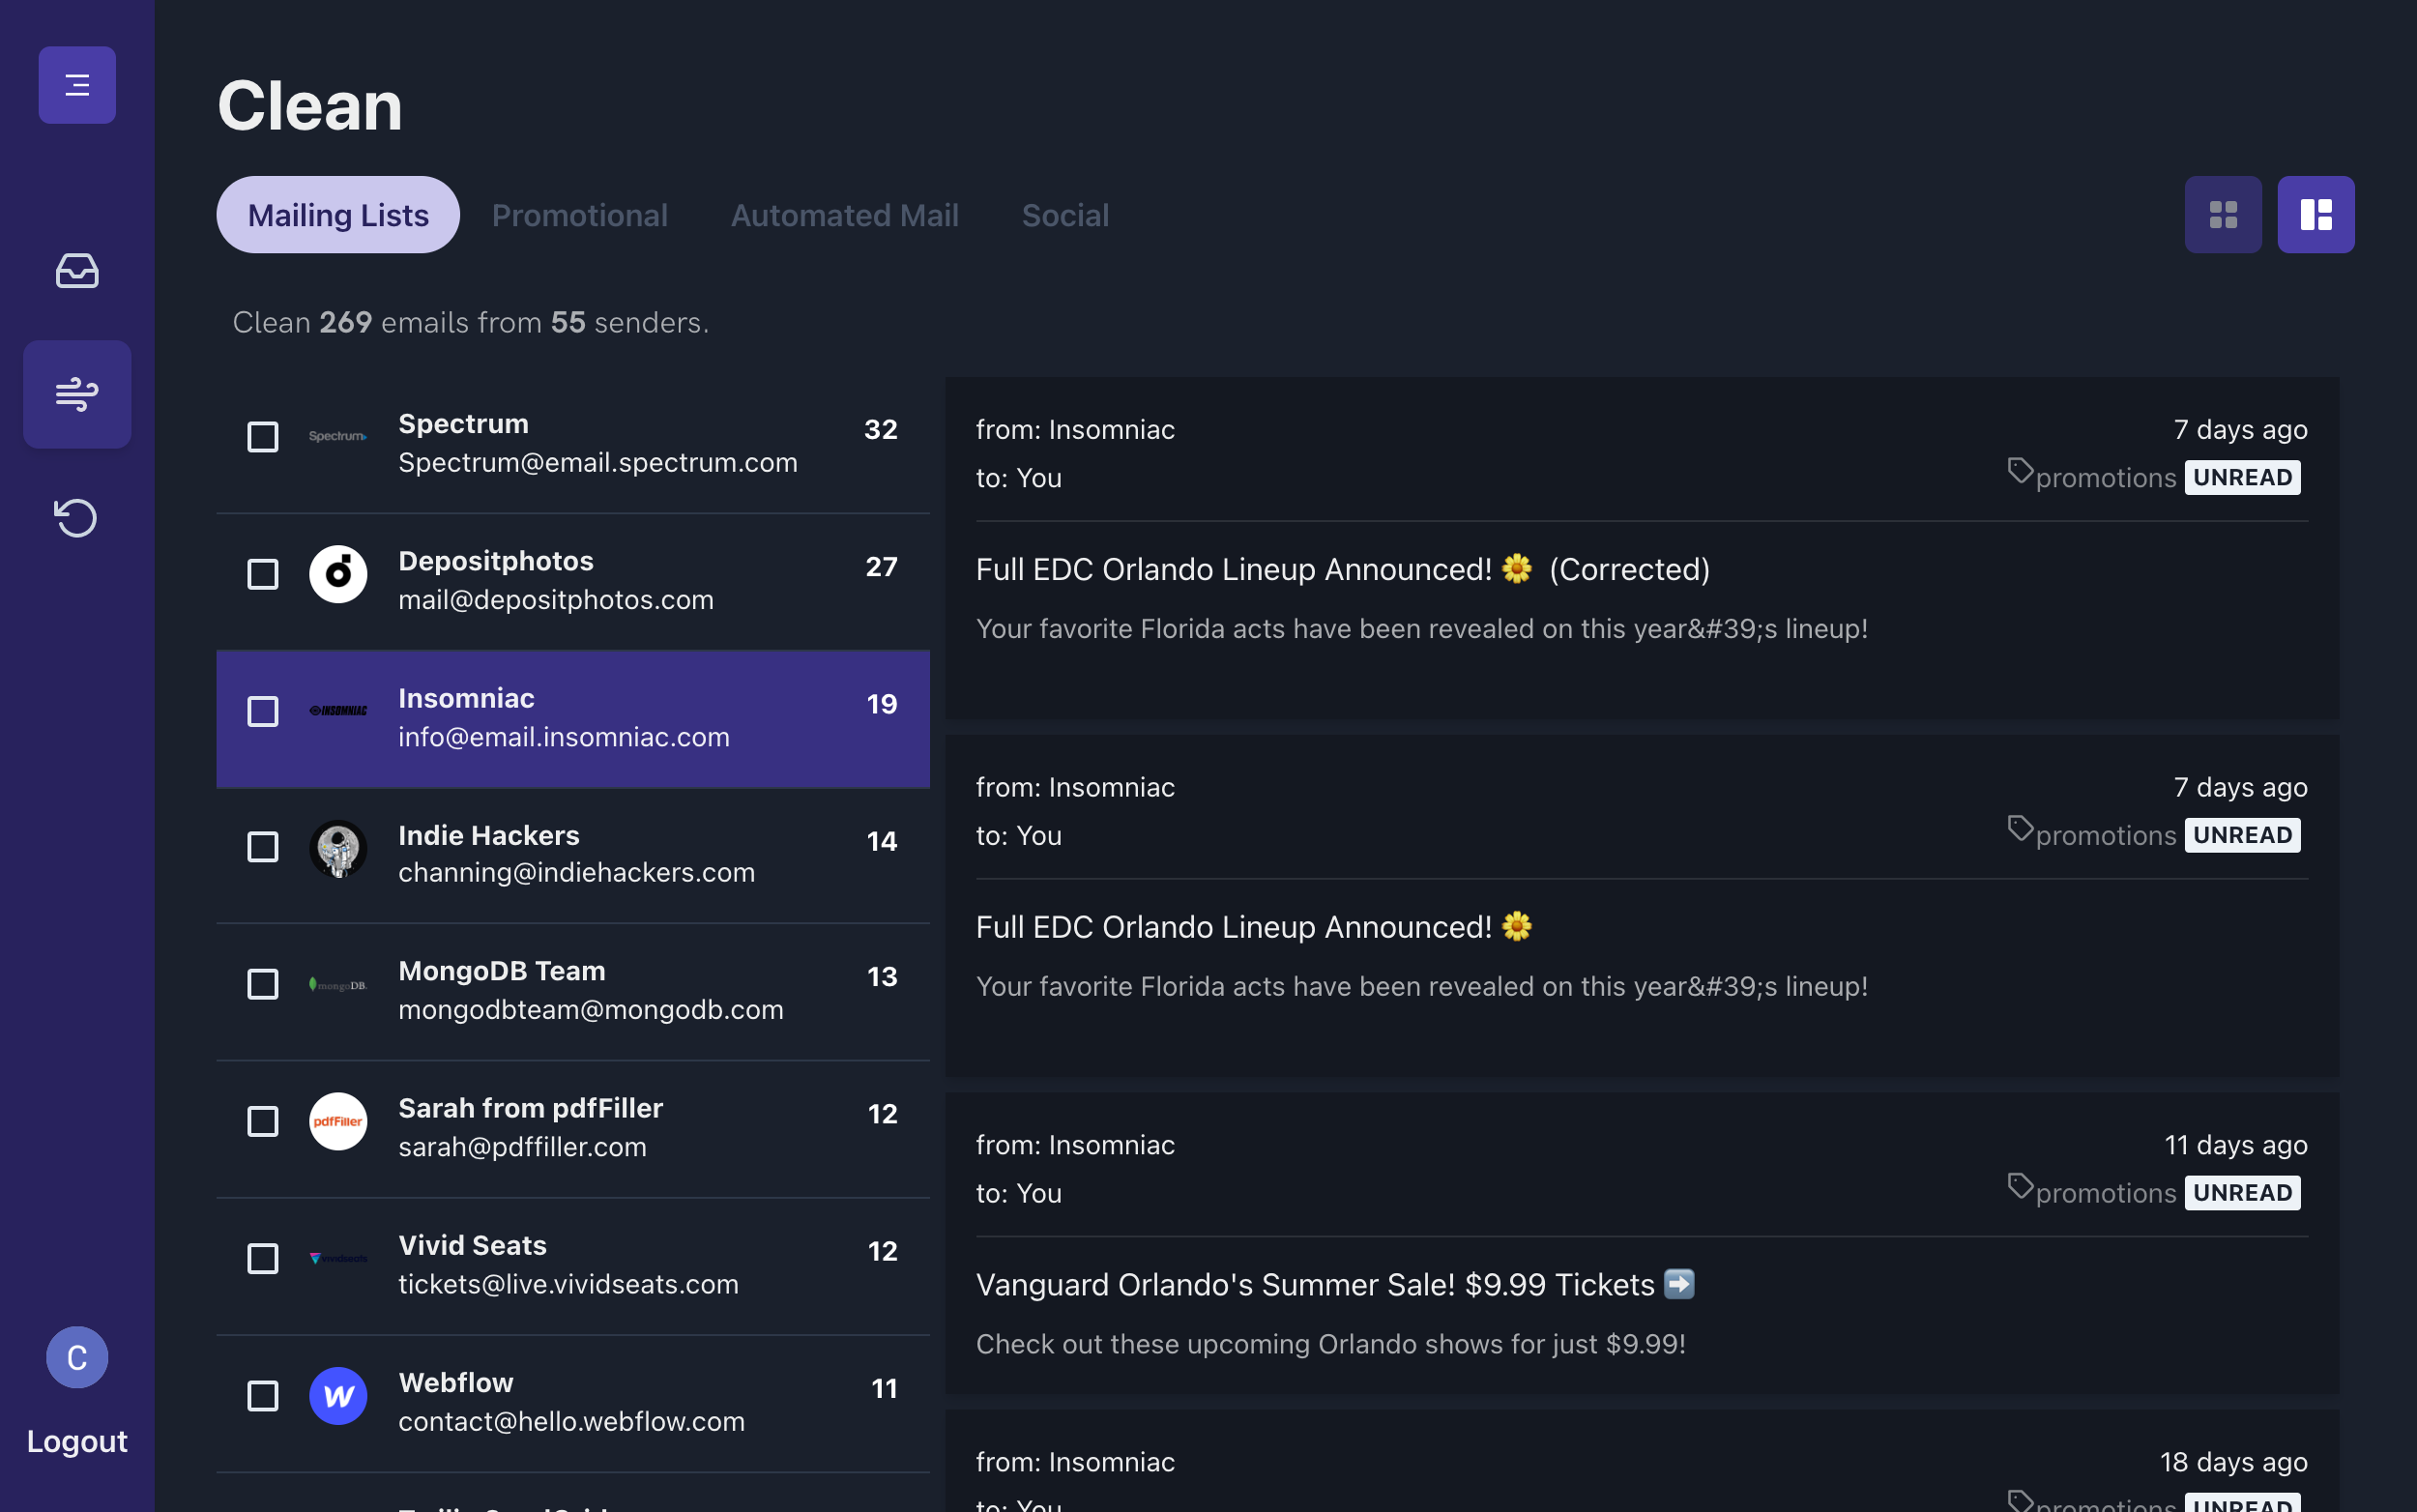Click UNREAD badge on Vanguard Orlando email

(2242, 1193)
